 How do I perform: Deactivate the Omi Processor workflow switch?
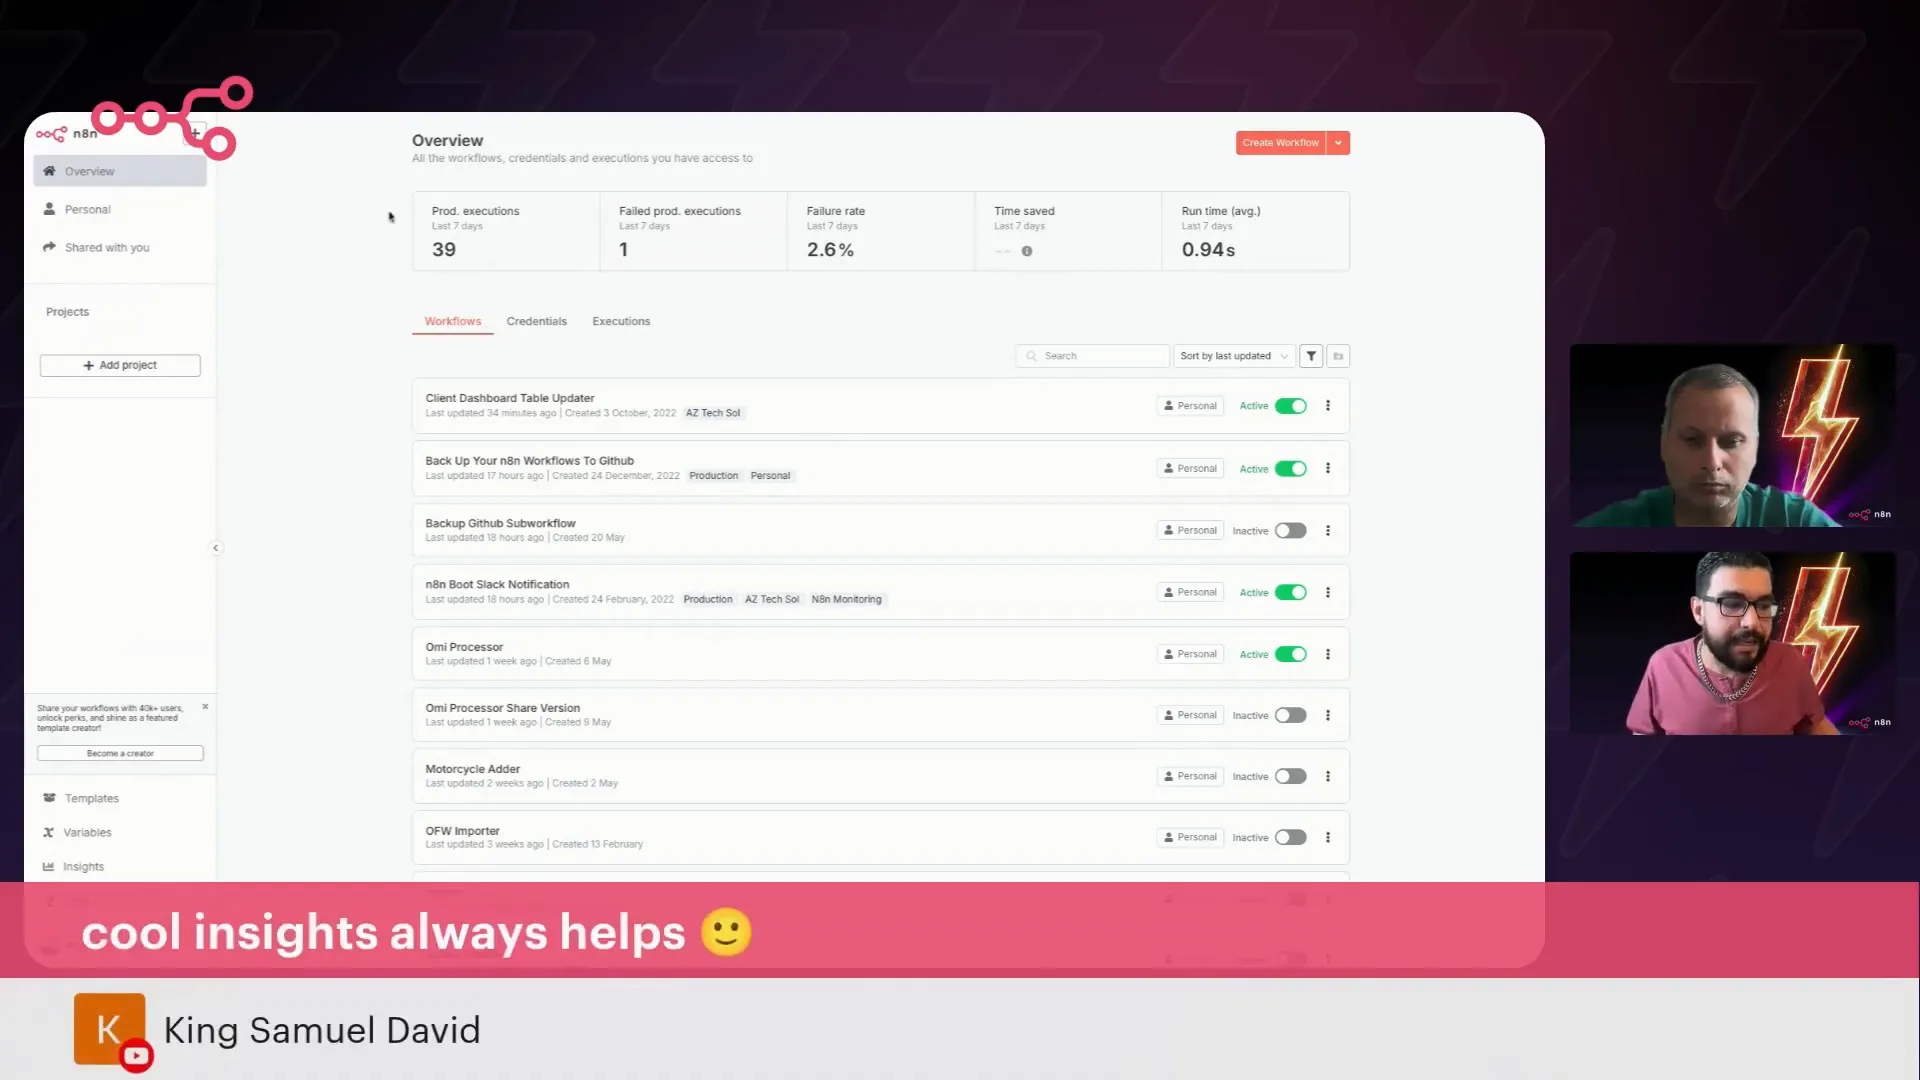[1291, 655]
